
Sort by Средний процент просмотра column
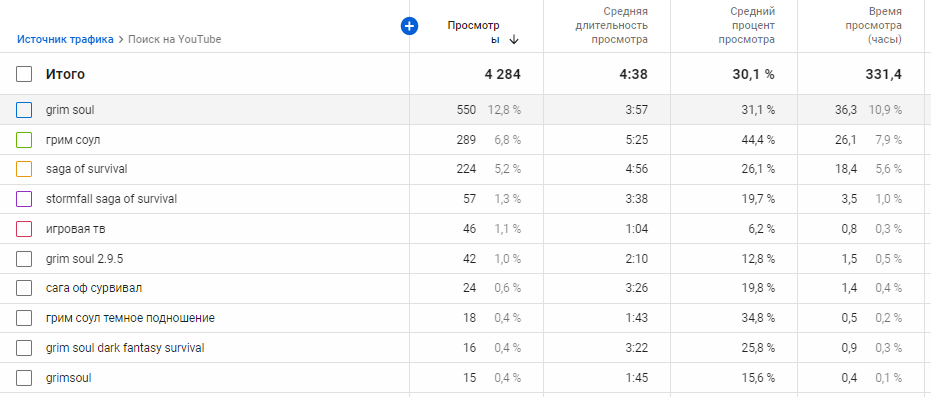(746, 26)
